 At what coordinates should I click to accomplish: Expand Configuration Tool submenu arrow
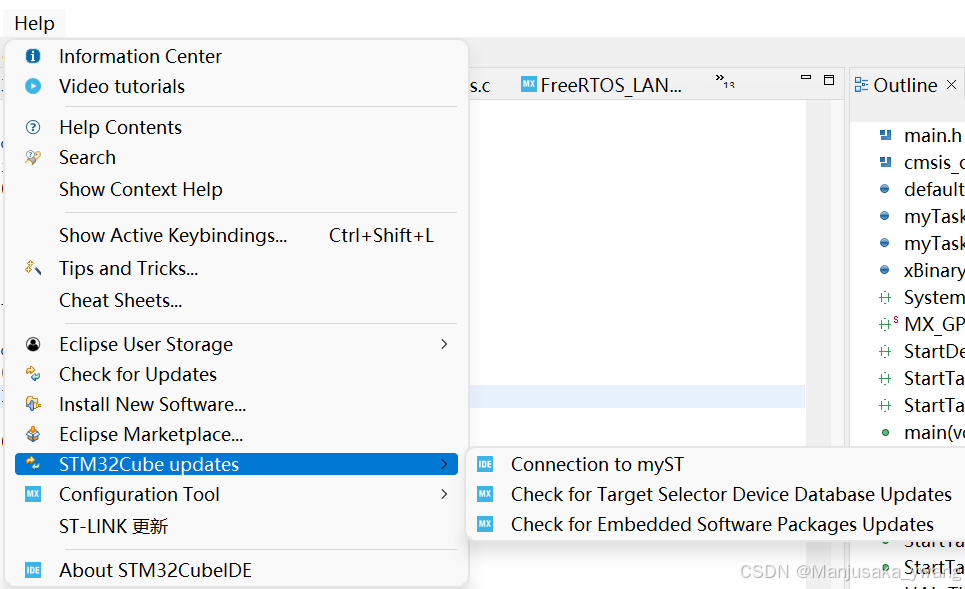click(x=444, y=494)
